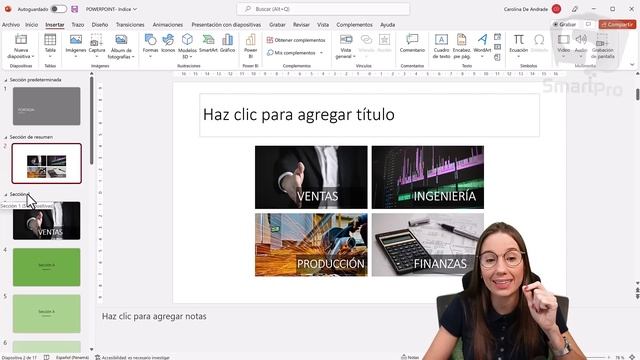Open the Transiciones tab
This screenshot has width=640, height=360.
130,24
